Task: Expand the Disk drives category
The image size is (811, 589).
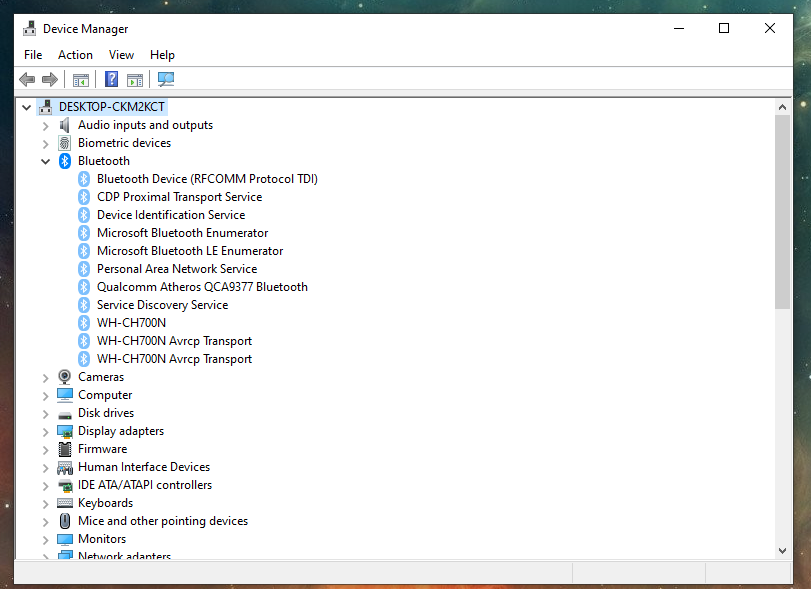Action: [x=46, y=414]
